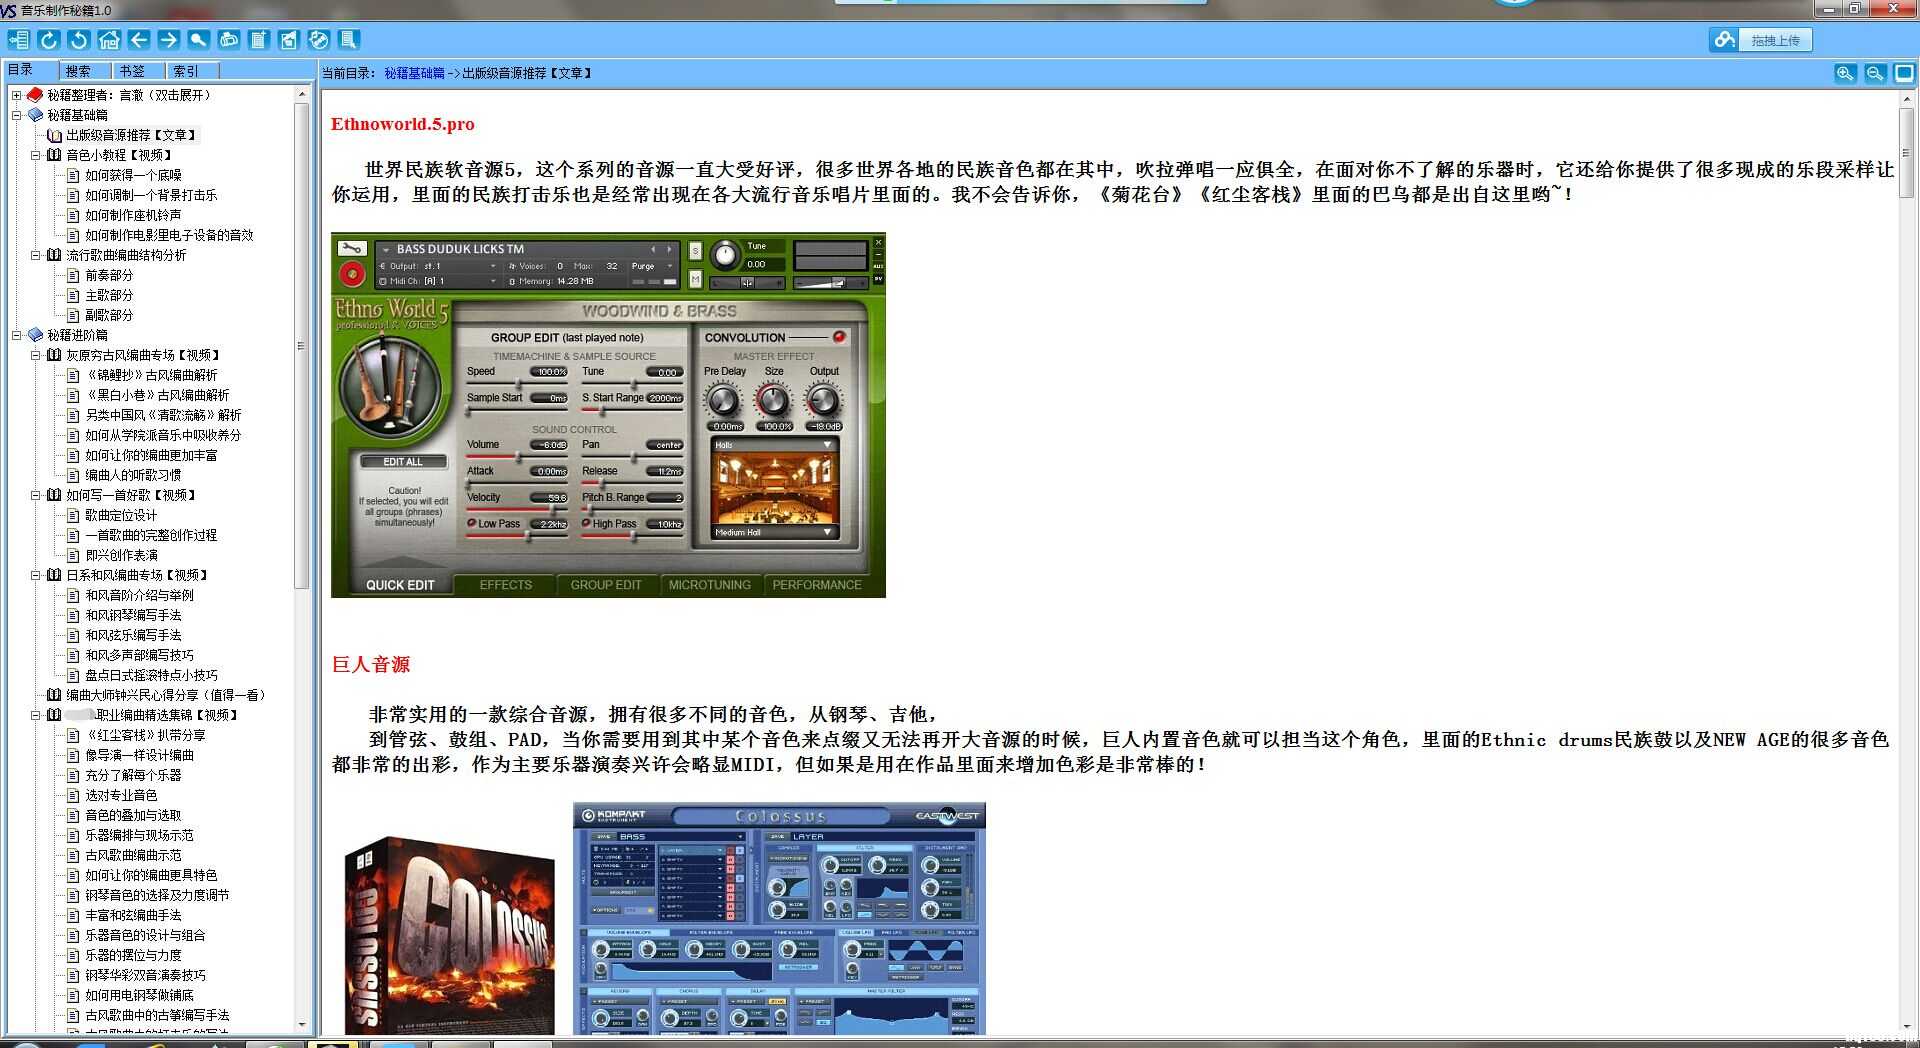Click the Colossus box cover image

tap(449, 935)
